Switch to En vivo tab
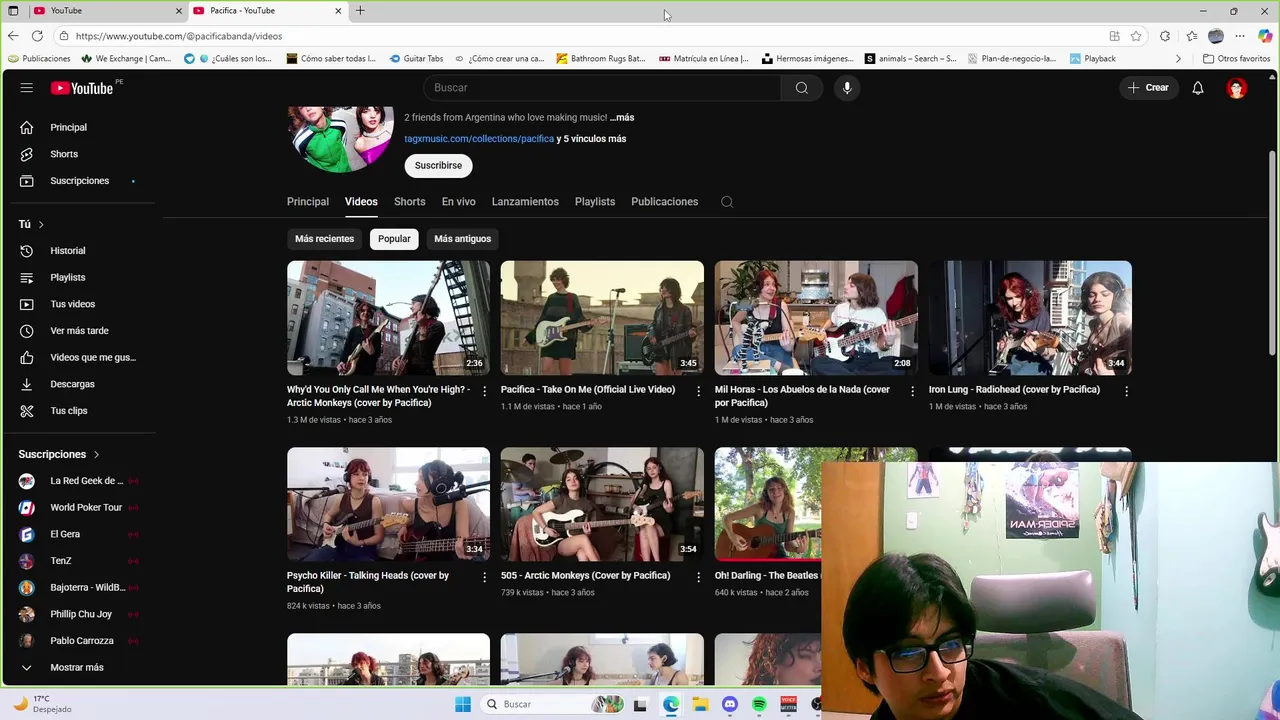The width and height of the screenshot is (1280, 720). coord(458,202)
